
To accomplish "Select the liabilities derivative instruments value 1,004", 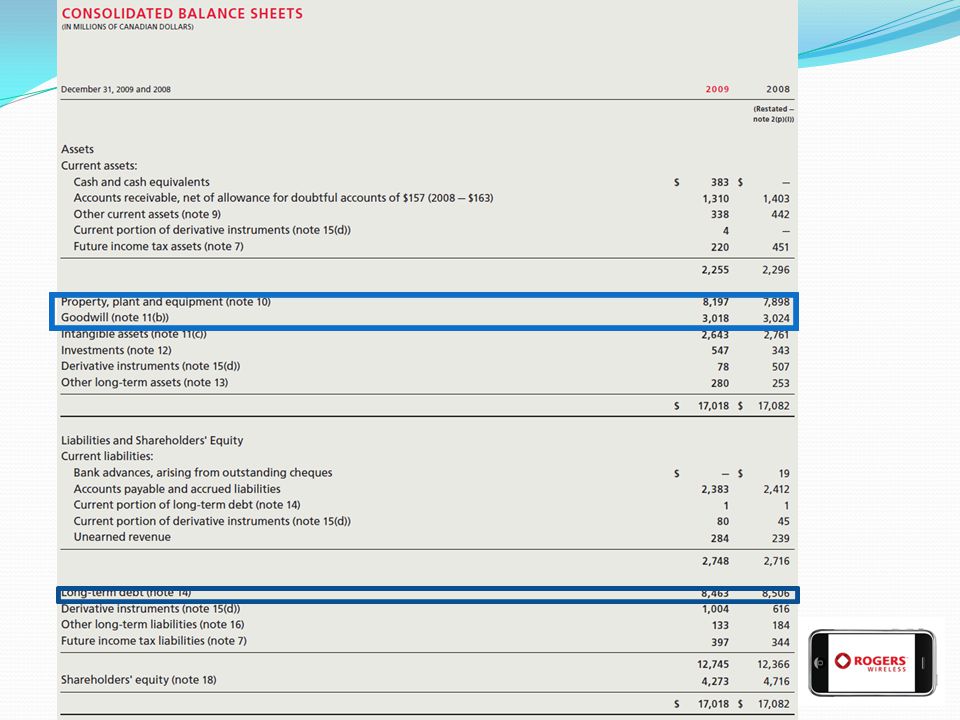I will click(x=716, y=609).
